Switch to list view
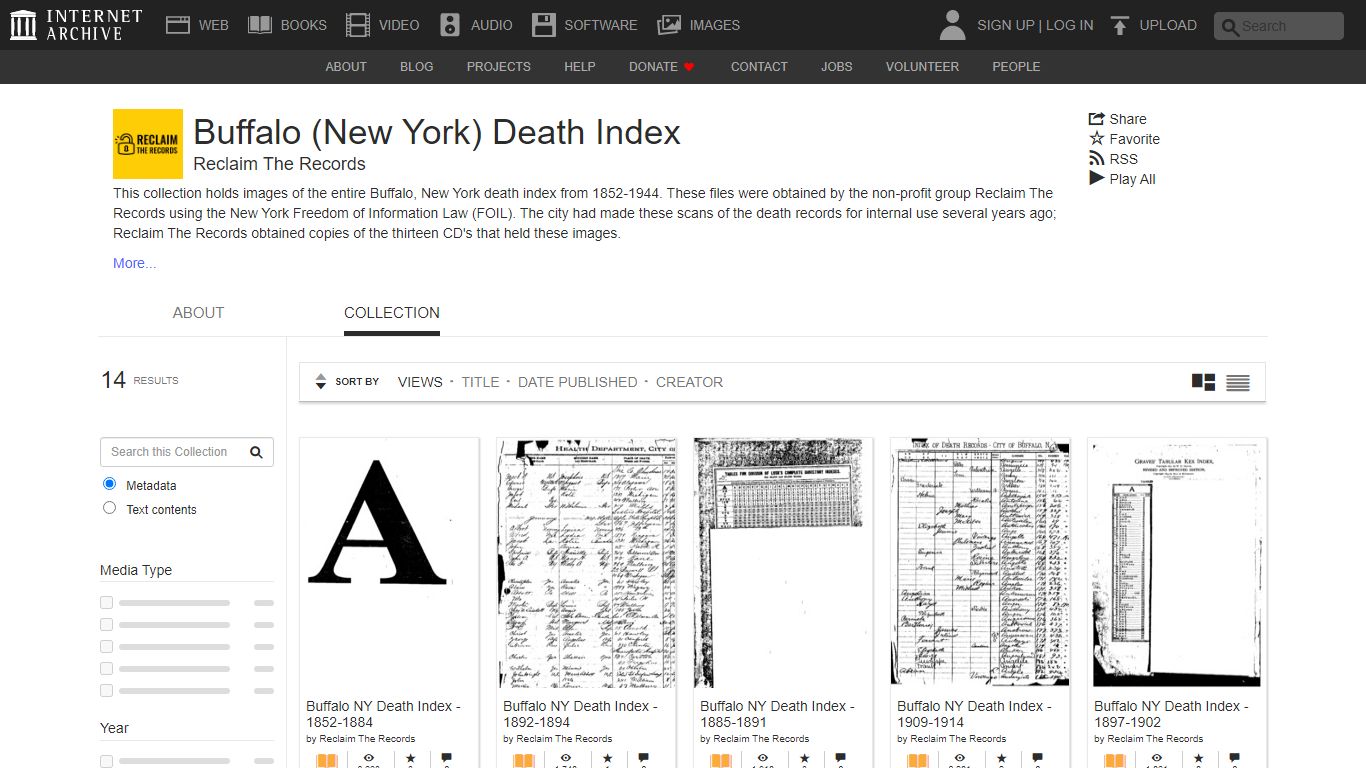The height and width of the screenshot is (768, 1366). point(1238,382)
